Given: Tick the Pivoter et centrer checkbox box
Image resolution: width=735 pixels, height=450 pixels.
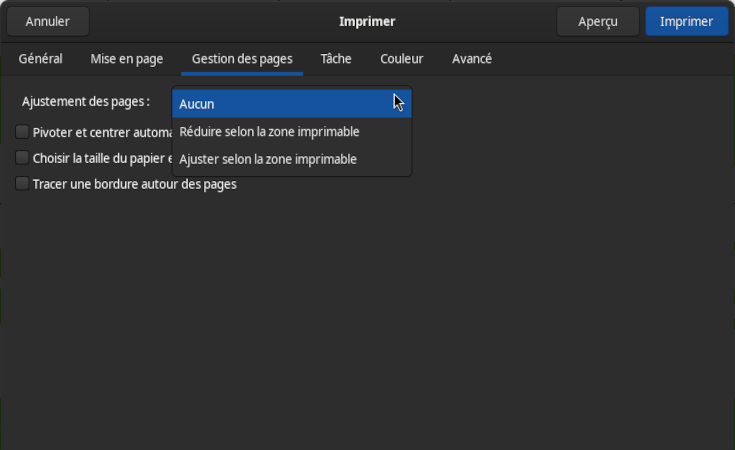Looking at the screenshot, I should pyautogui.click(x=22, y=132).
